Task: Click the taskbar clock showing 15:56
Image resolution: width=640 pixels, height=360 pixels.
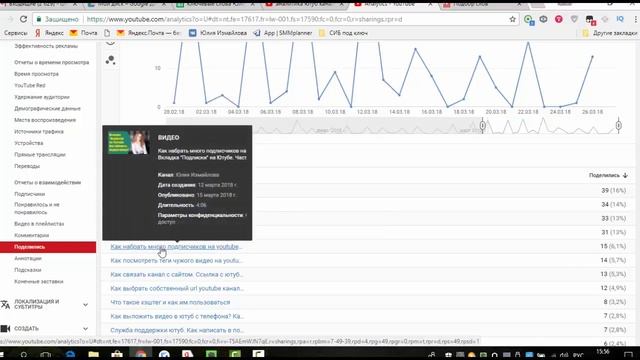Action: 603,351
